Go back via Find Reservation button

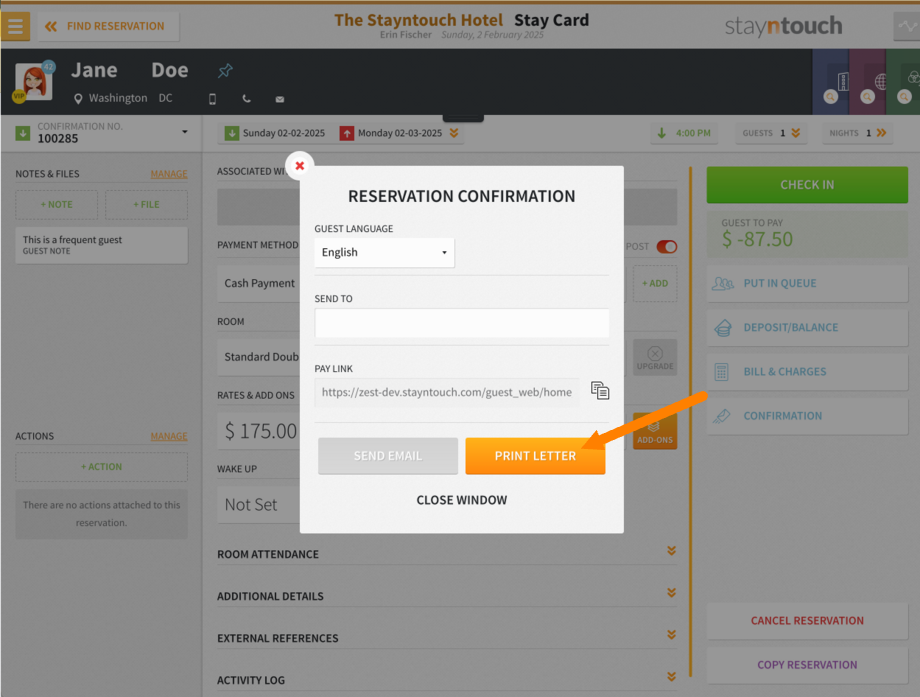109,26
